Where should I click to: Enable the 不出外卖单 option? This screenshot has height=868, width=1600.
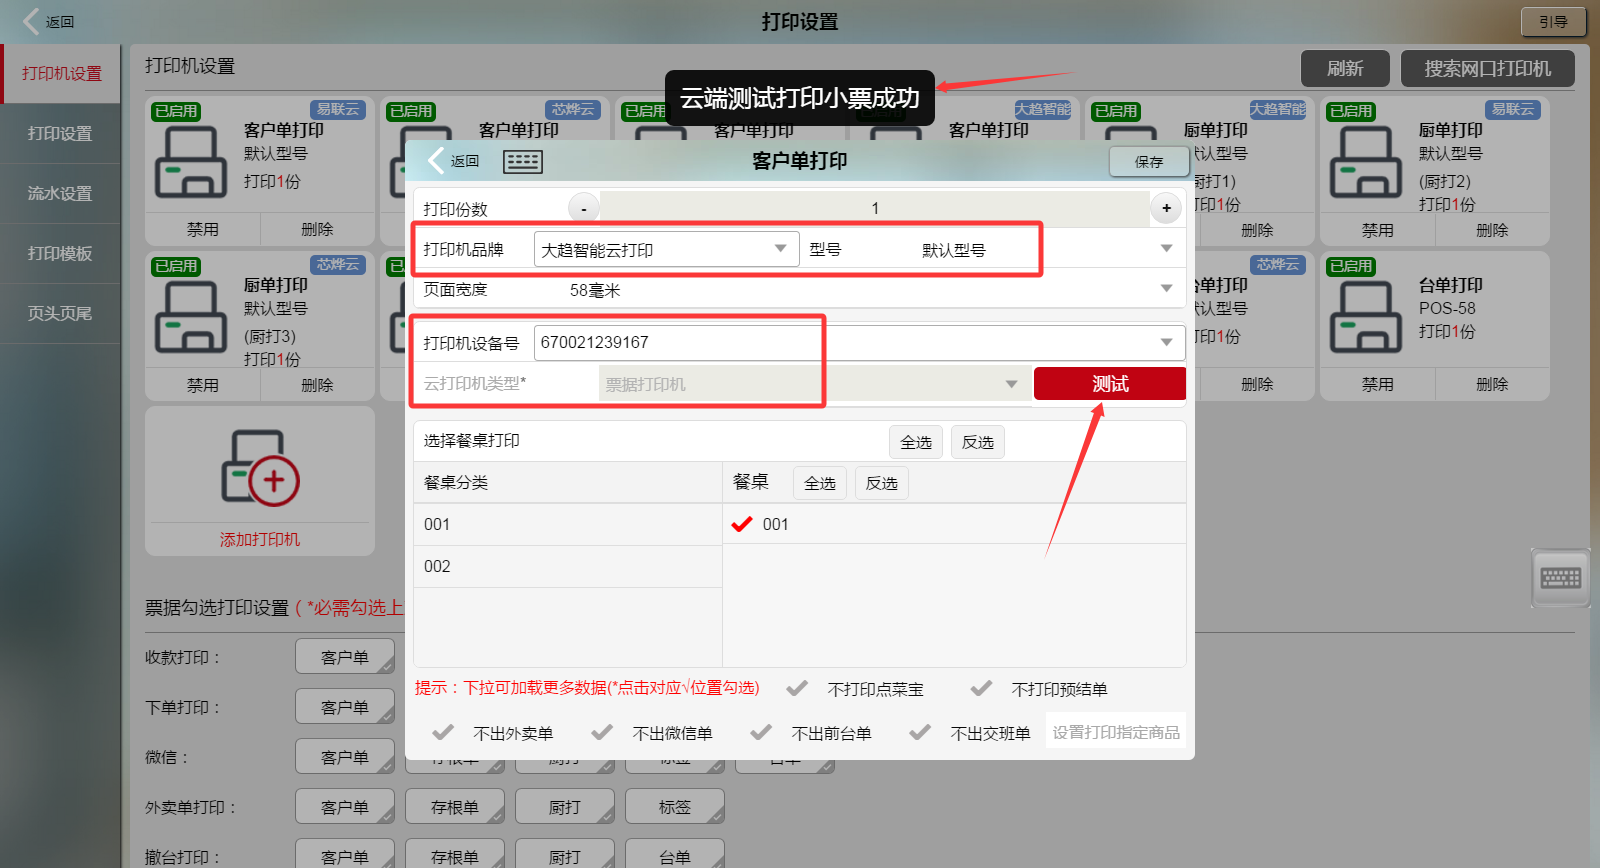(443, 732)
